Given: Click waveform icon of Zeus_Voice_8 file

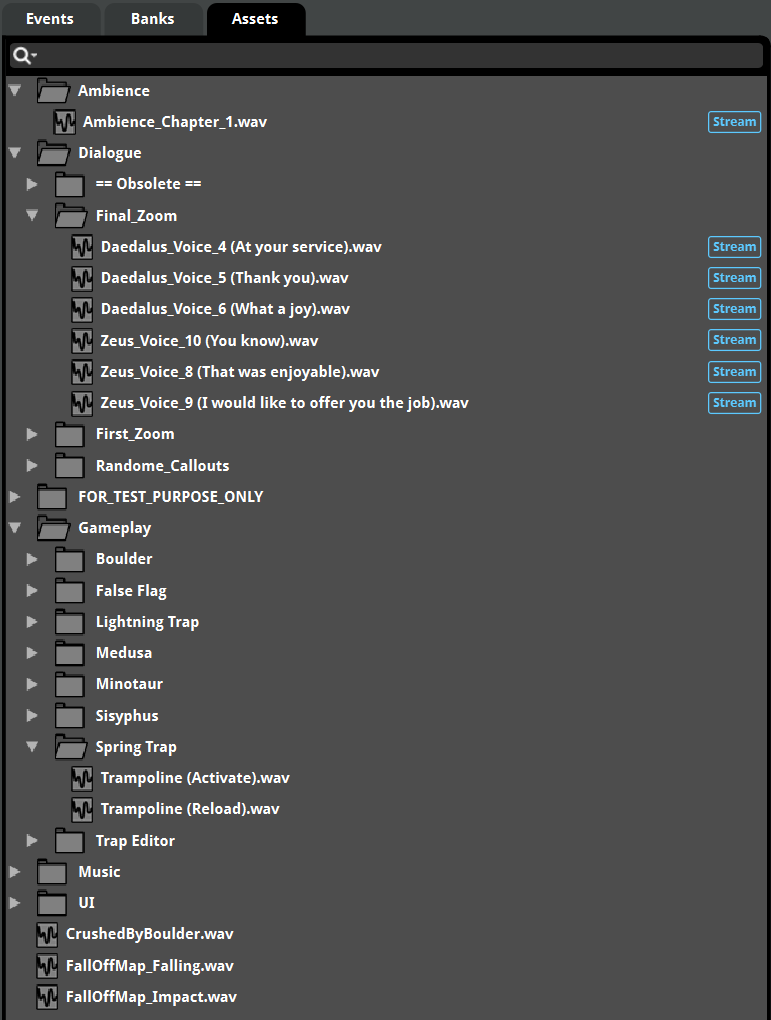Looking at the screenshot, I should (82, 371).
